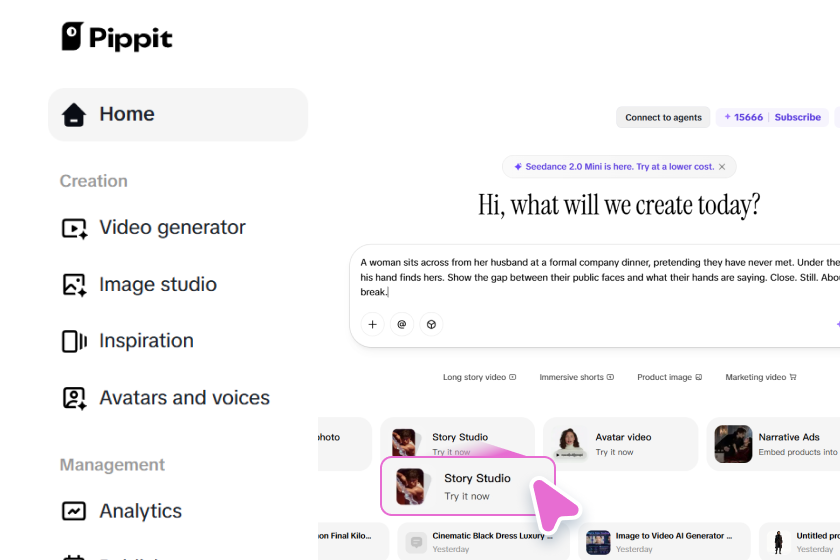Click the 'Try it now' text under Avatar video
Screen dimensions: 840x560
pyautogui.click(x=614, y=452)
